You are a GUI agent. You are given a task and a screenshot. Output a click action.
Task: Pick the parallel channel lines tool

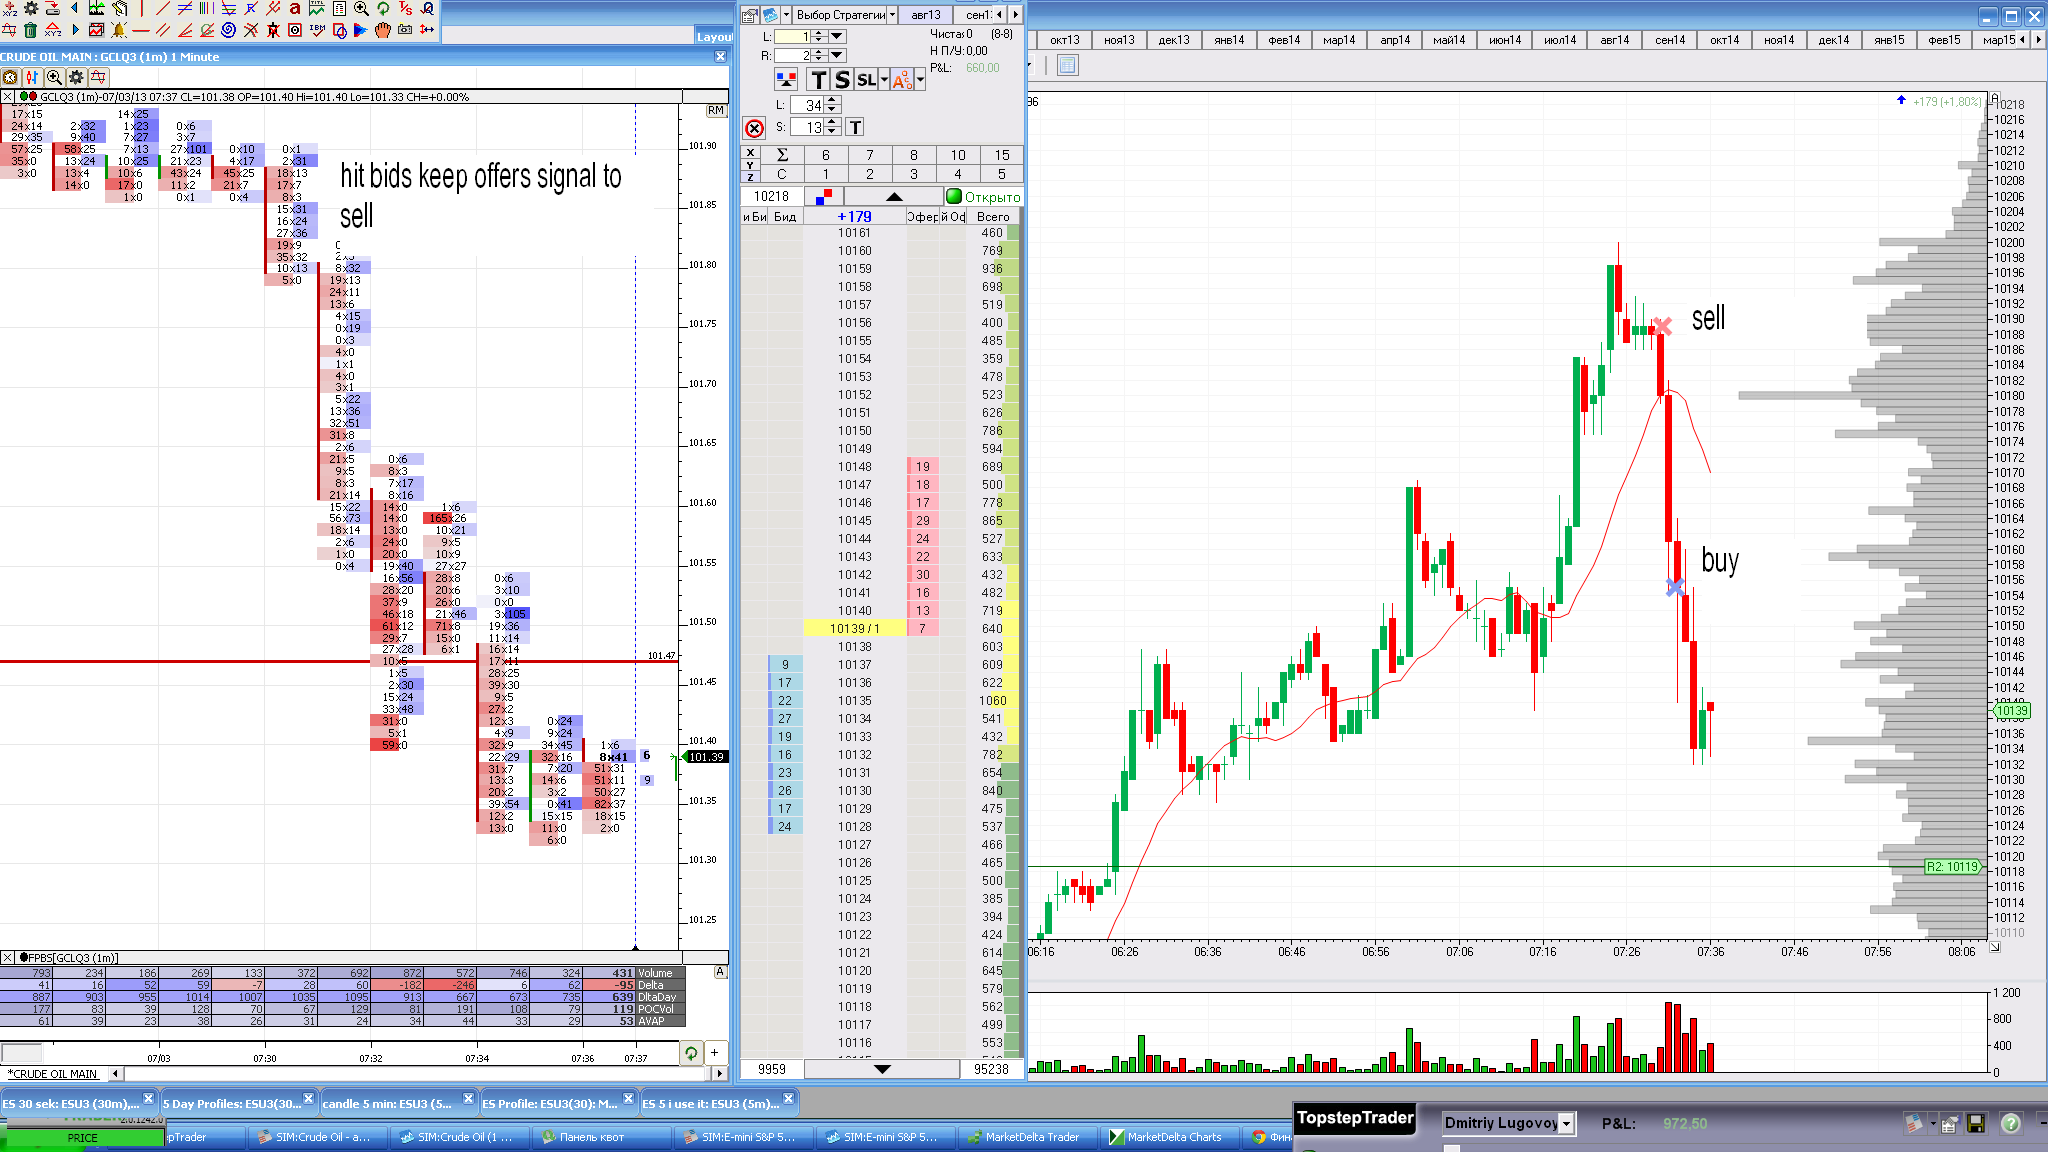point(163,30)
